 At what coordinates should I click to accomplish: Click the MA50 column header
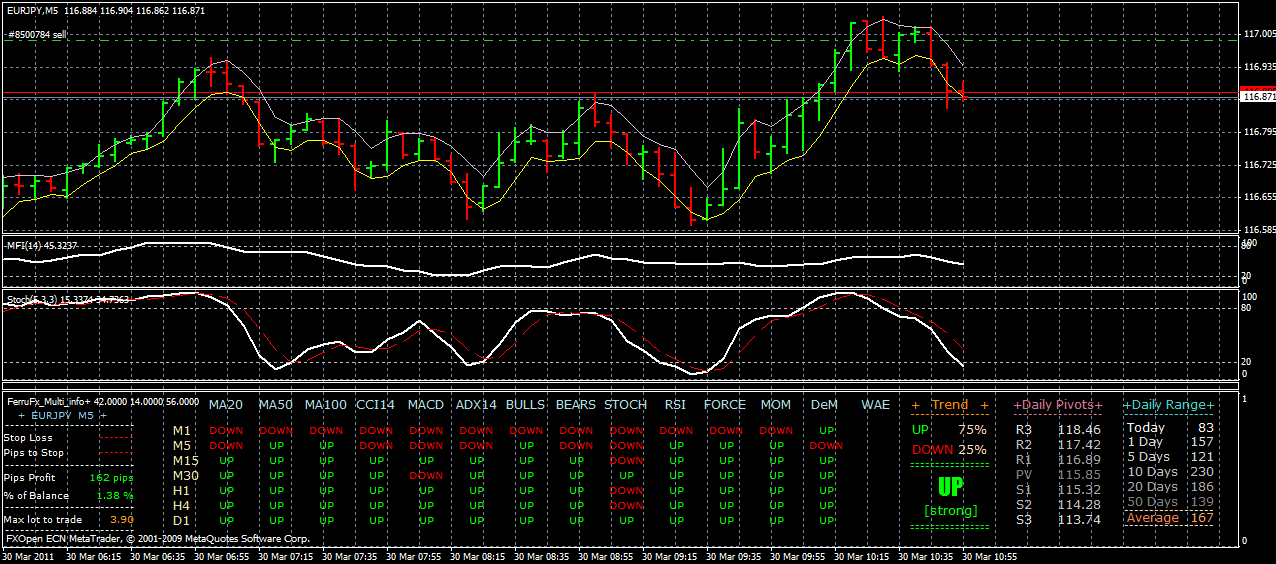(275, 405)
